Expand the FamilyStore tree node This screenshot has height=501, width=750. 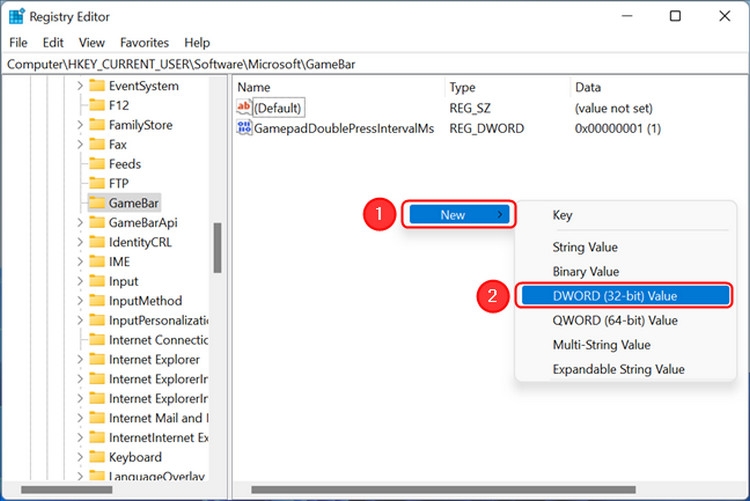(80, 125)
